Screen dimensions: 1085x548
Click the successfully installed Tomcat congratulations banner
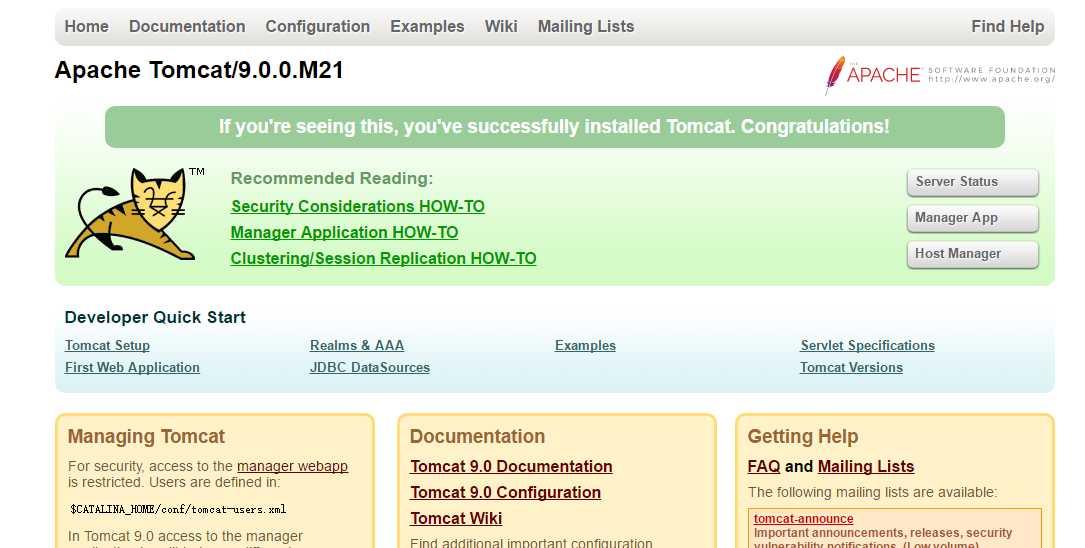click(554, 127)
